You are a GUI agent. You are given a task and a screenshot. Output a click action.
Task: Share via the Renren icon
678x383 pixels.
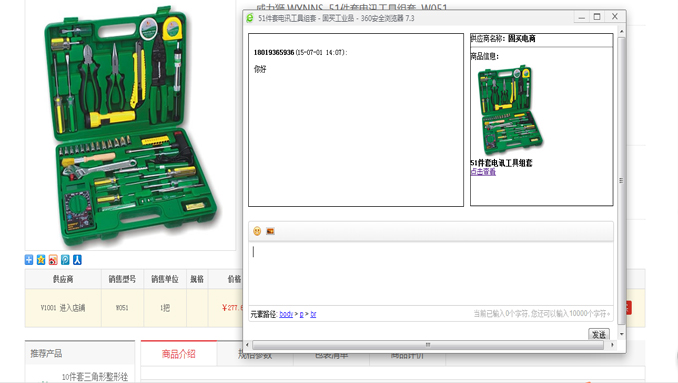coord(77,260)
